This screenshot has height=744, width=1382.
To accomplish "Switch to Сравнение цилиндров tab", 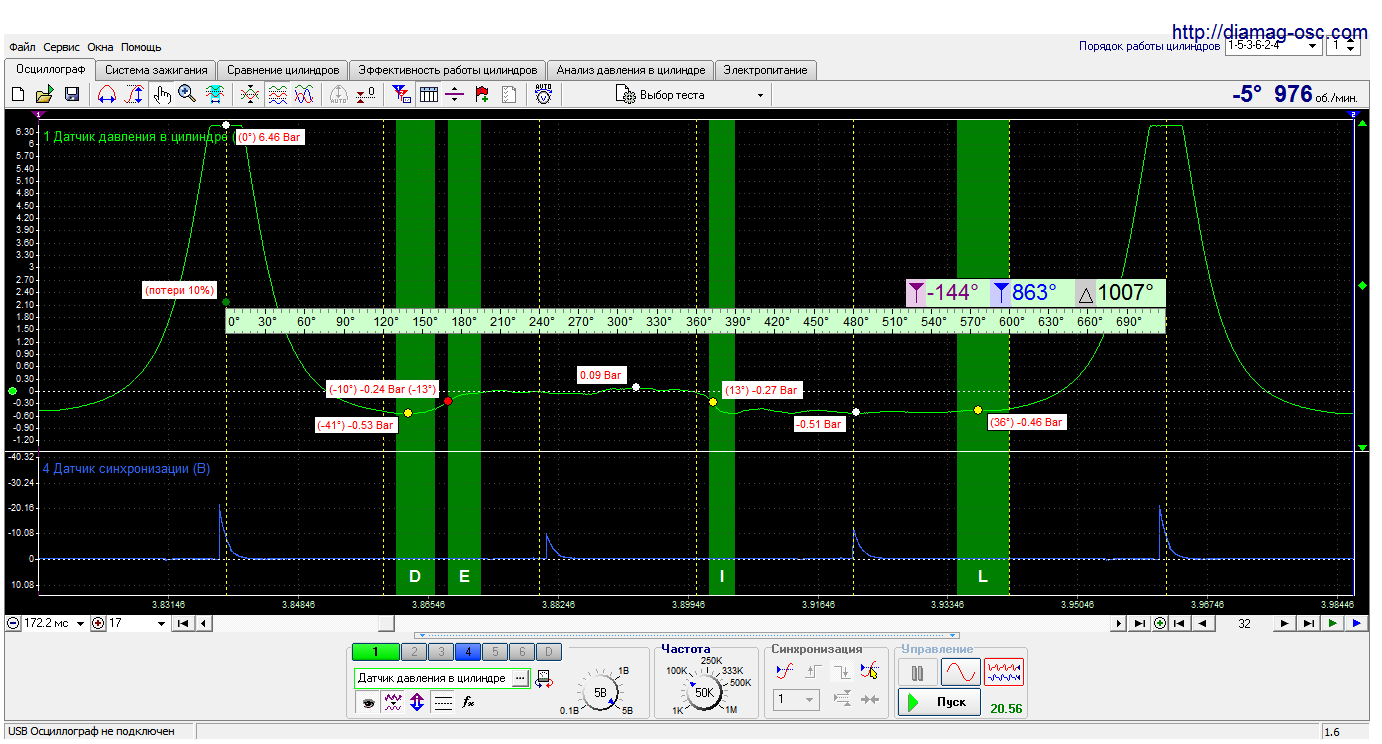I will tap(283, 70).
